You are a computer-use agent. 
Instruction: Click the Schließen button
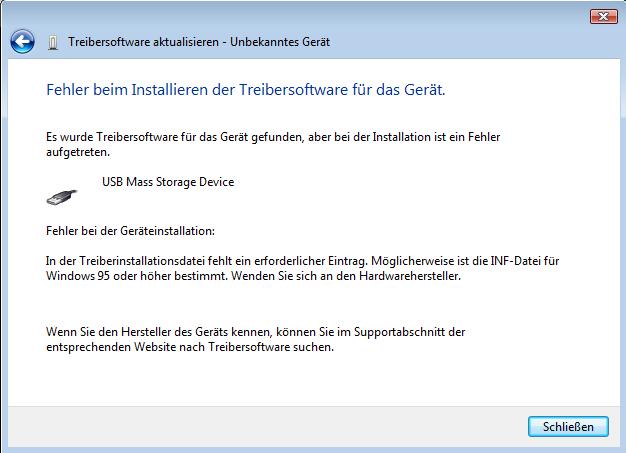[x=568, y=427]
